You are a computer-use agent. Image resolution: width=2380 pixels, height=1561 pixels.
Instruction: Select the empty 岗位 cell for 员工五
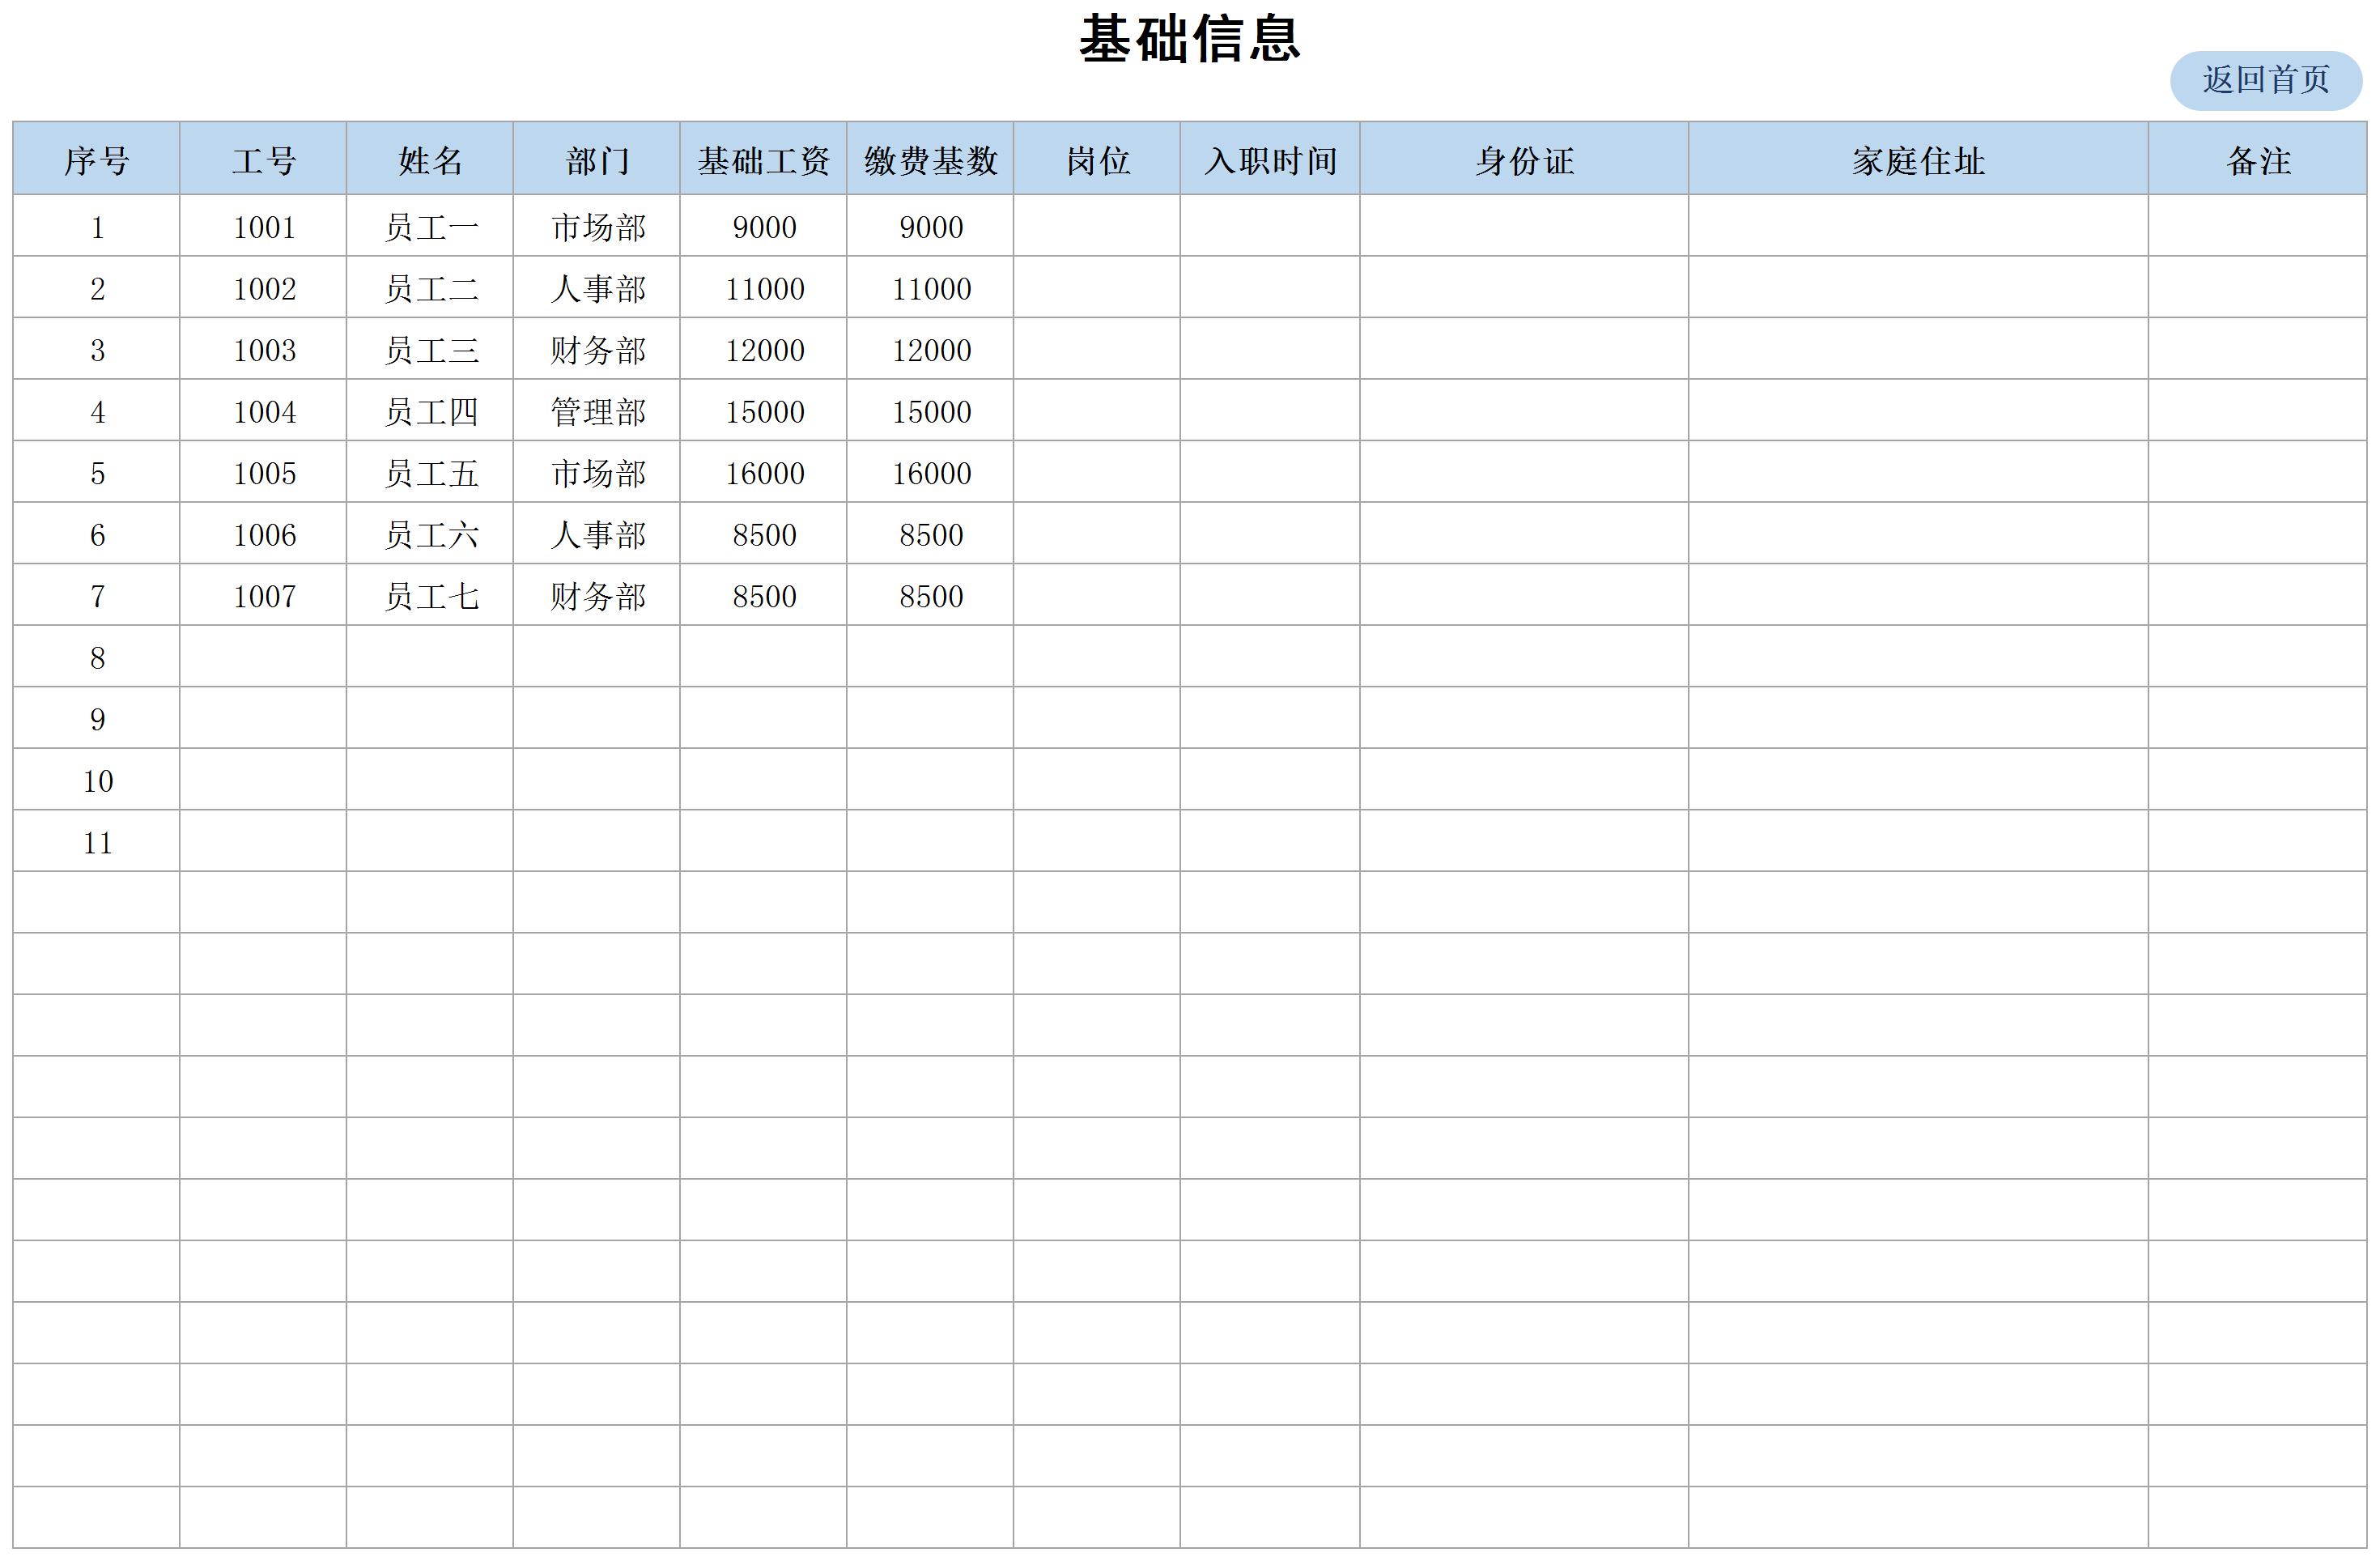(x=1097, y=473)
